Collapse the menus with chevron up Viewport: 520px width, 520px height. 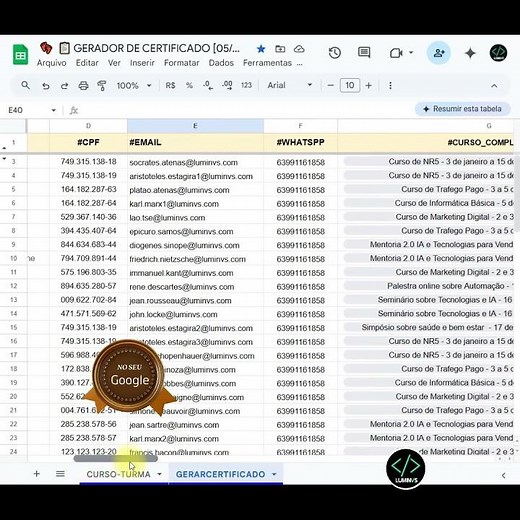(x=494, y=86)
